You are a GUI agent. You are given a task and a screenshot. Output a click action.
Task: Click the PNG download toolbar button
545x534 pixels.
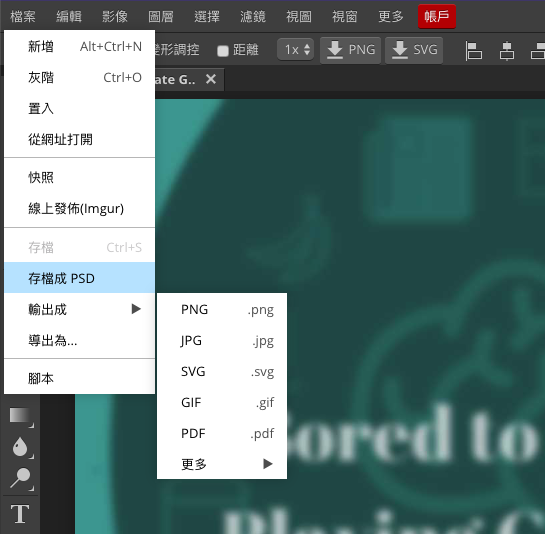point(350,50)
